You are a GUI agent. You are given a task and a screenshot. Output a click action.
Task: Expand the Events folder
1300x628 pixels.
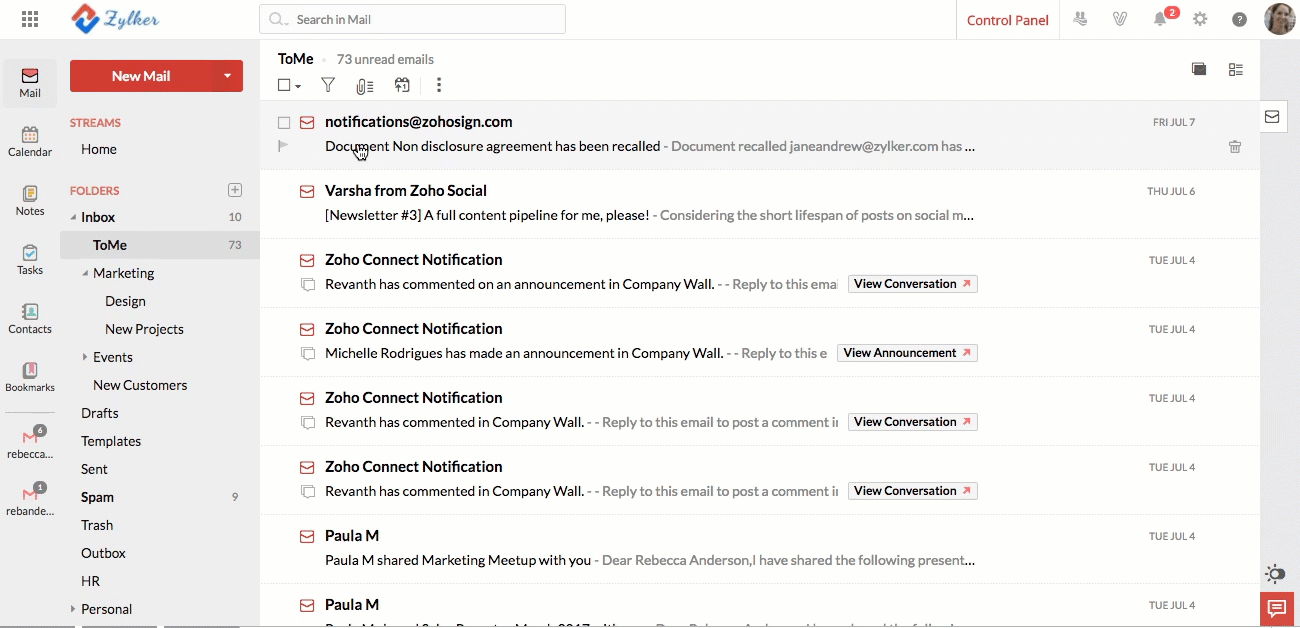coord(83,356)
